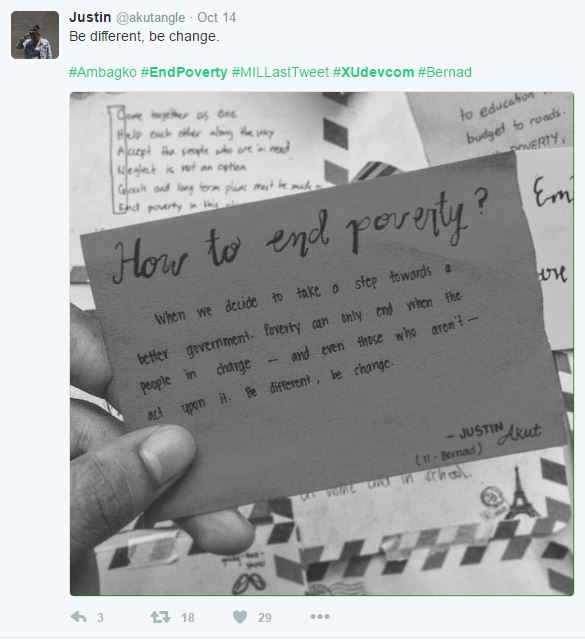This screenshot has height=643, width=585.
Task: Click the tweet text 'Be different, be change.'
Action: tap(144, 36)
